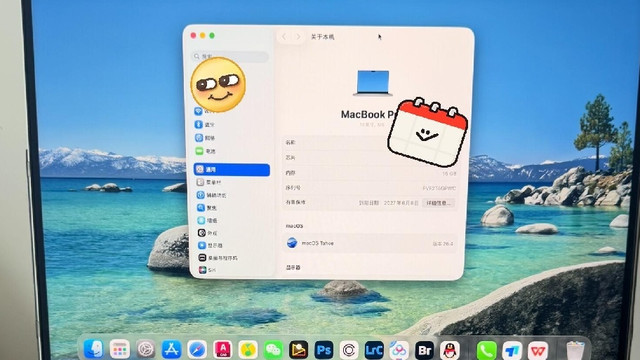Click the 内存 memory row showing 16 GB
The height and width of the screenshot is (360, 640).
[x=370, y=173]
